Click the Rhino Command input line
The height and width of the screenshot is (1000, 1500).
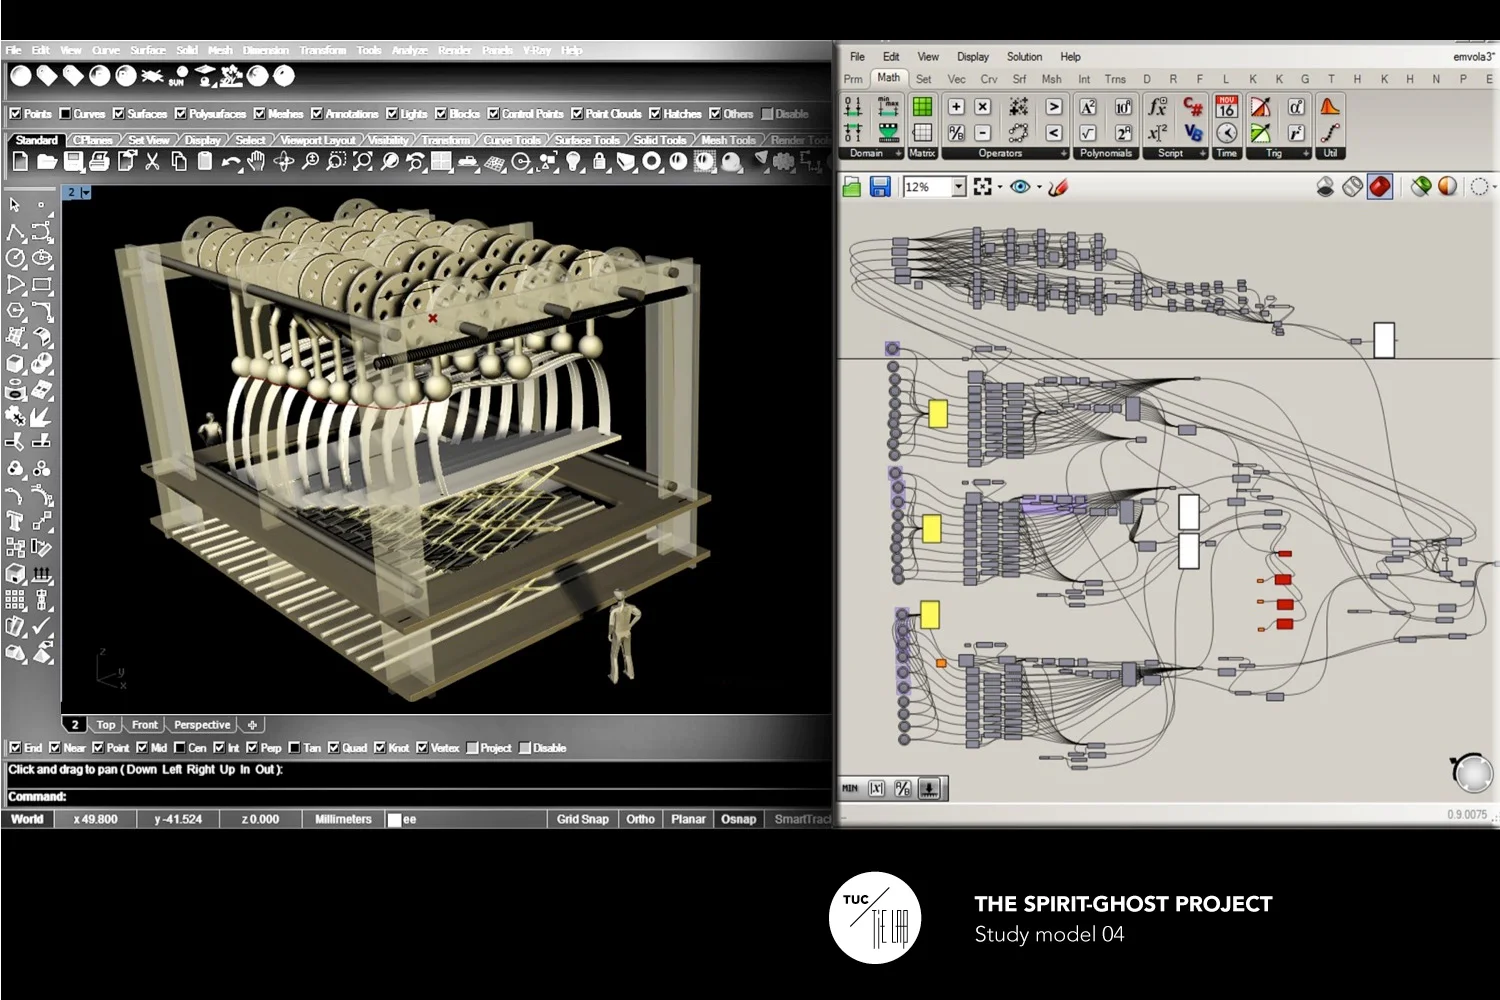pos(417,797)
